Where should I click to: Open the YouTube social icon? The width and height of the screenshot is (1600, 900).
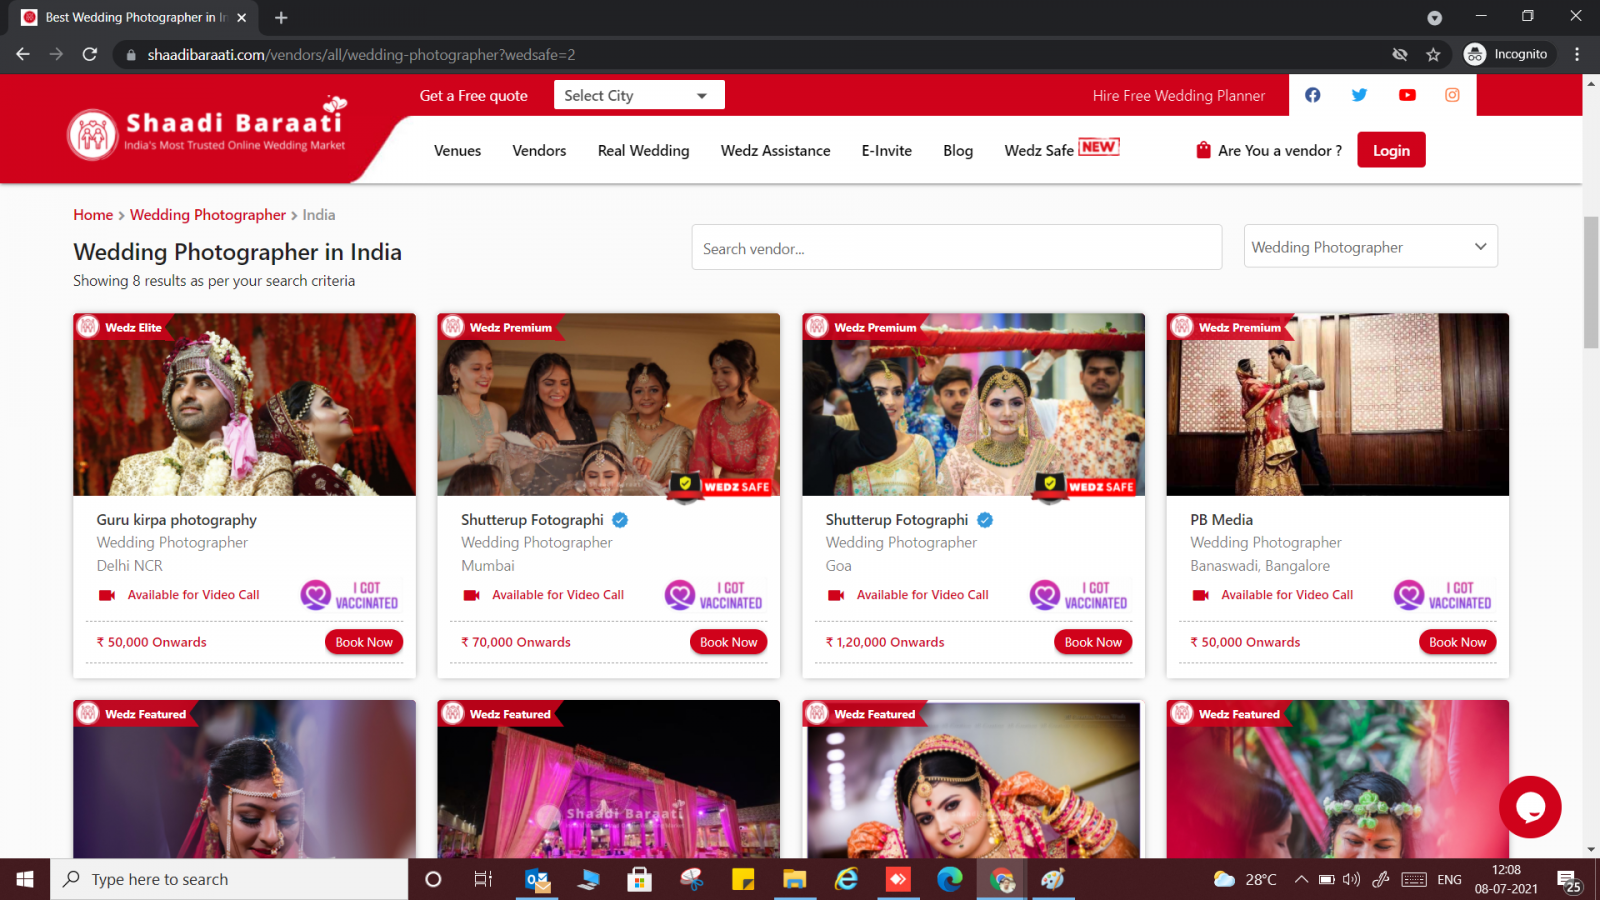(x=1407, y=95)
